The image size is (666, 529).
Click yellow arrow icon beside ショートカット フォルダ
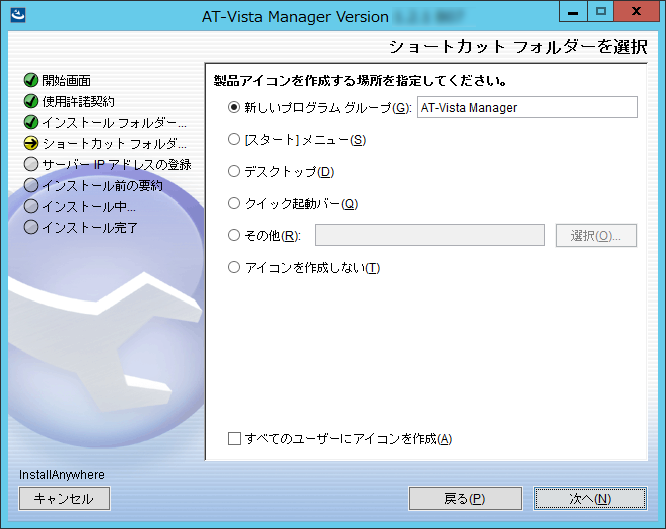(31, 143)
